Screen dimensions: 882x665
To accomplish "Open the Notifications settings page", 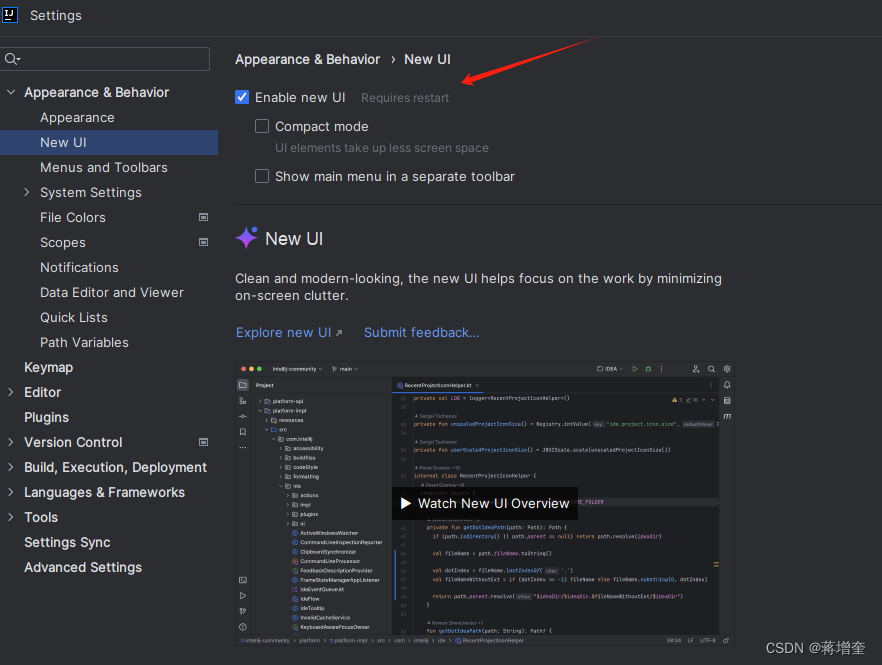I will click(79, 267).
